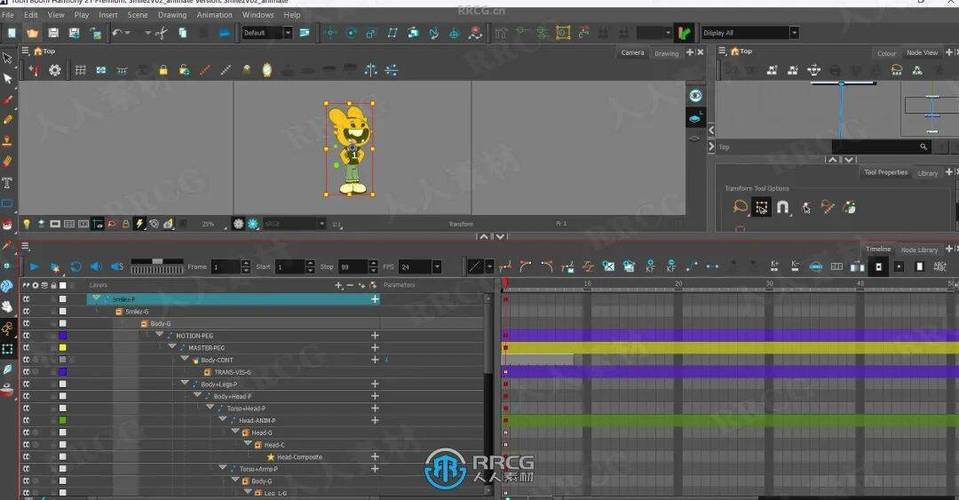The height and width of the screenshot is (500, 959).
Task: Click the gear settings icon in the Camera toolbar
Action: click(x=55, y=70)
